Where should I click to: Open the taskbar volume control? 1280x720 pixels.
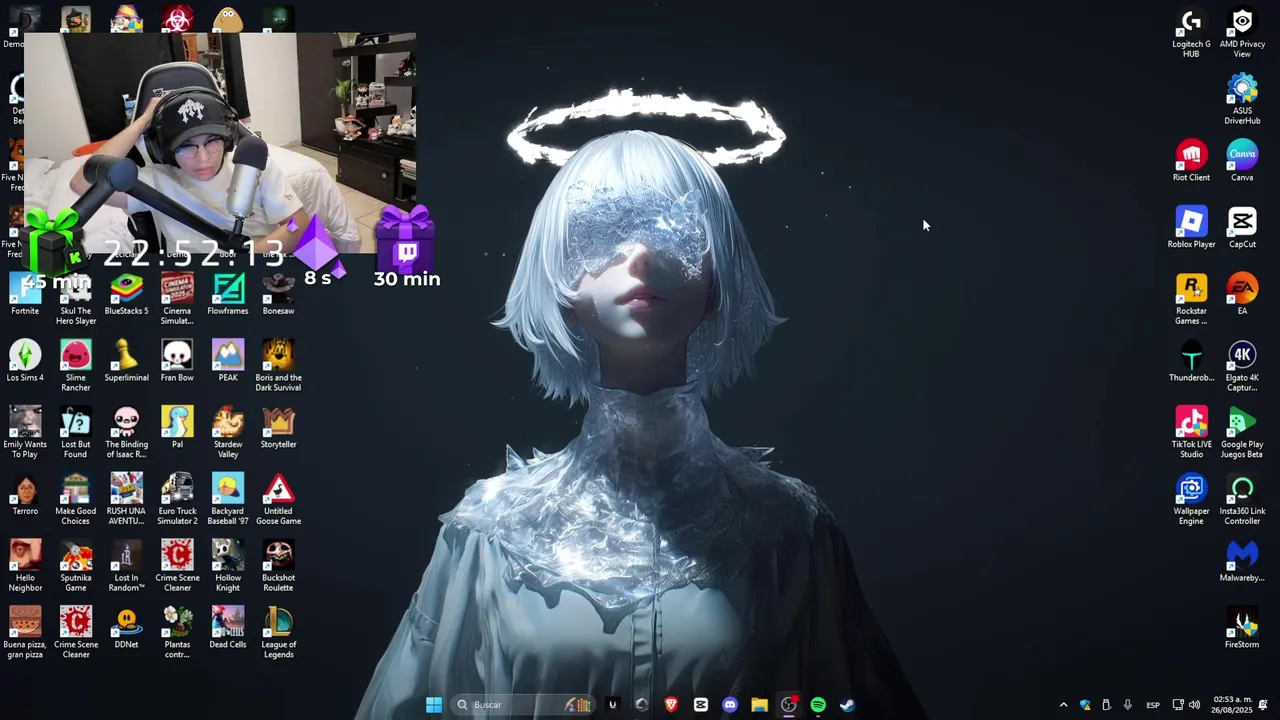[x=1194, y=705]
